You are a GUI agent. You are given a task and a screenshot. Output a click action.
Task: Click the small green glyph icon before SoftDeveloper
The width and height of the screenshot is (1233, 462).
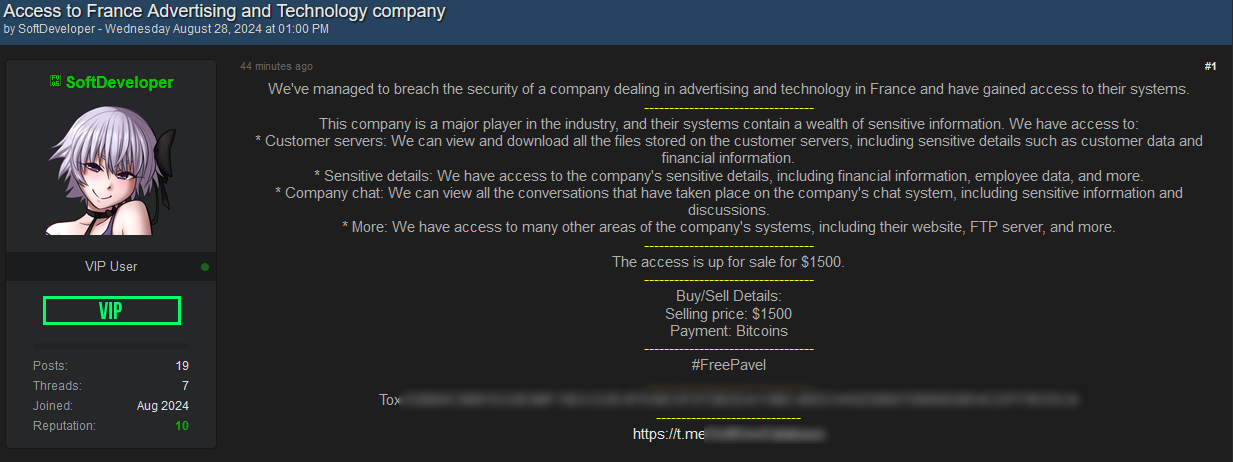click(x=56, y=82)
